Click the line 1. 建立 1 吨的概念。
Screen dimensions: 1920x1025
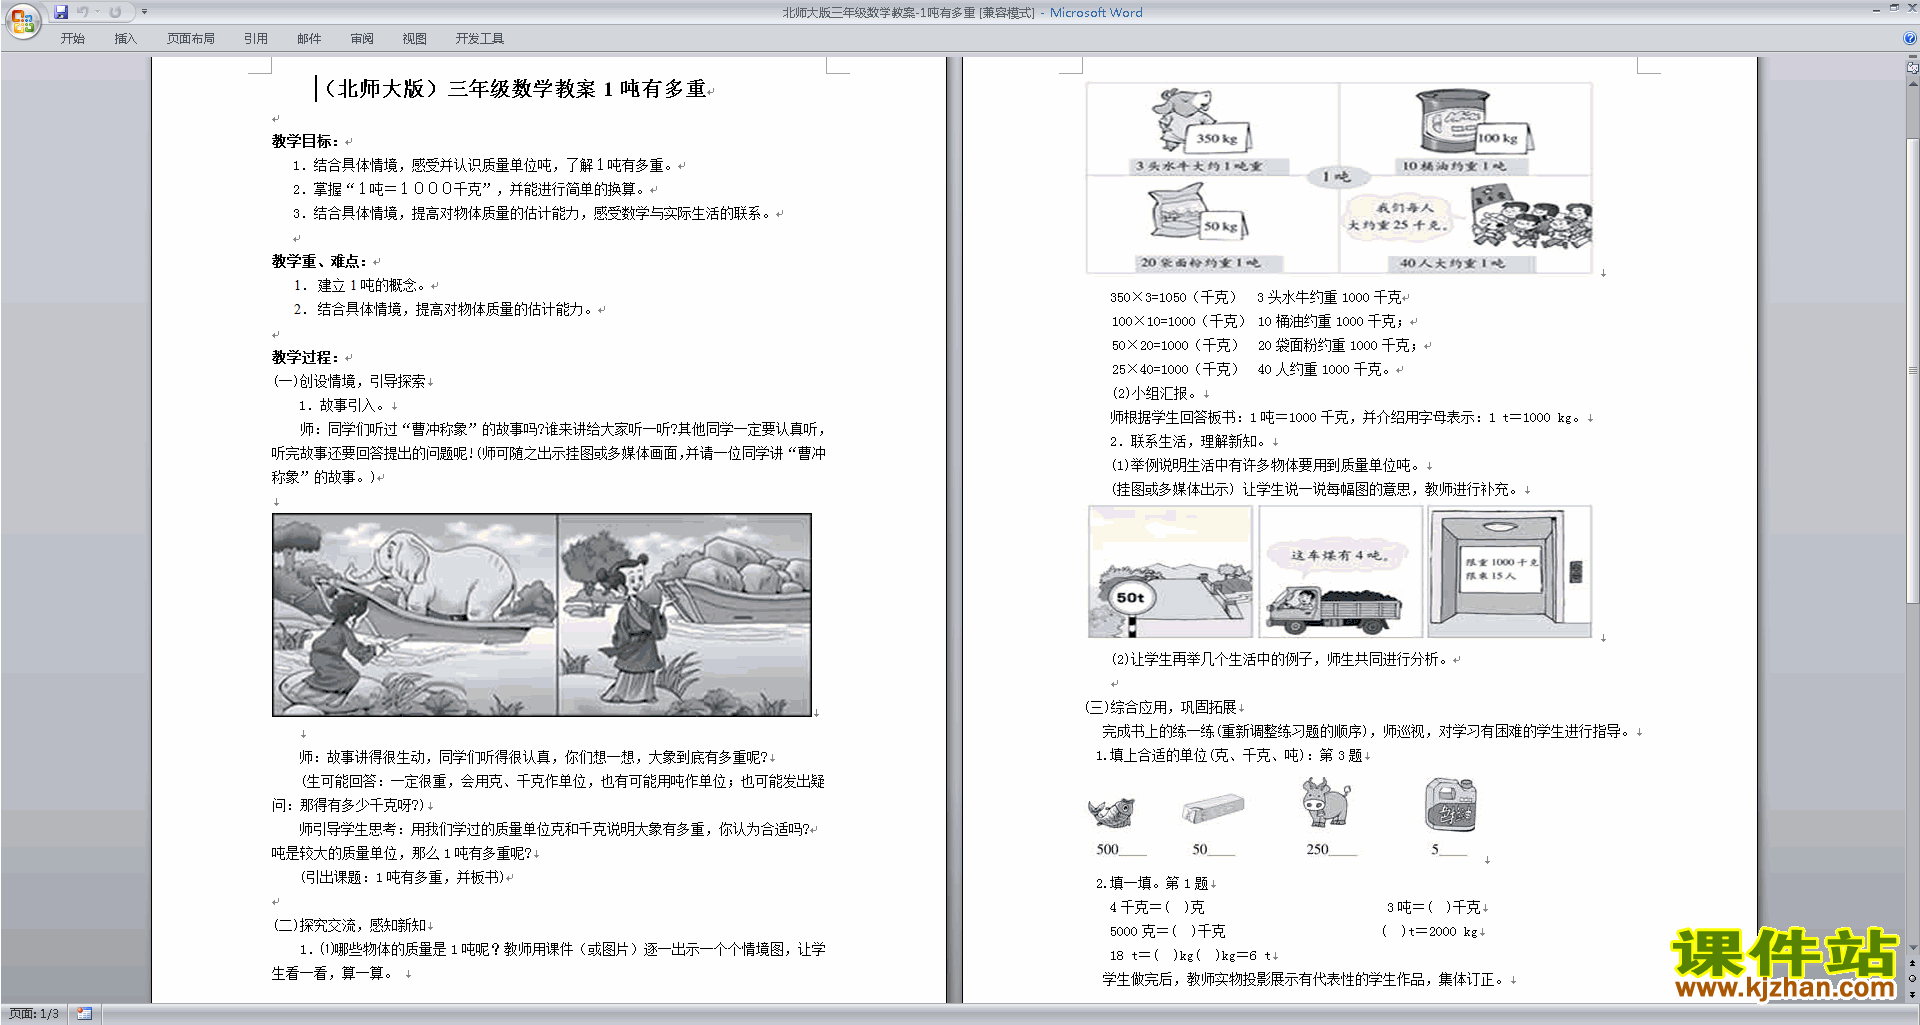[x=360, y=285]
